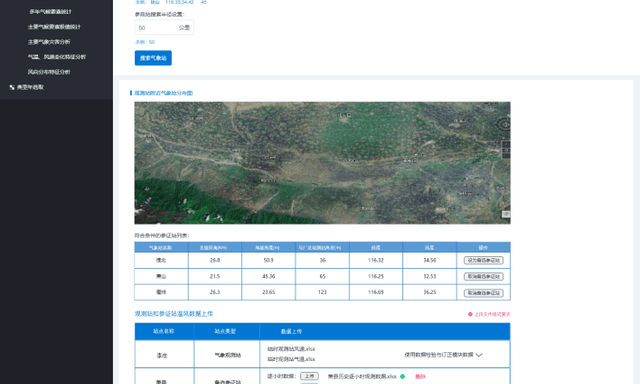This screenshot has height=384, width=640.
Task: Click the 116.69 longitude cell
Action: coord(376,292)
